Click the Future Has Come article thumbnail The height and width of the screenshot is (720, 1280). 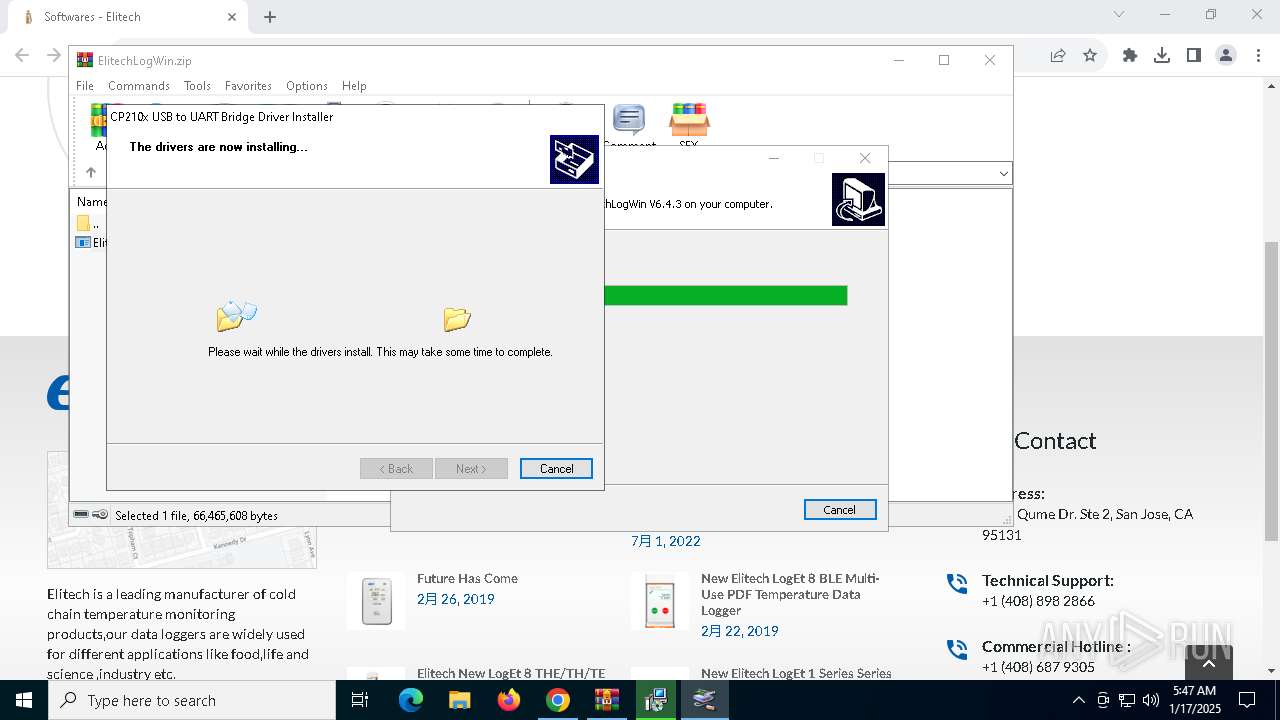coord(376,601)
